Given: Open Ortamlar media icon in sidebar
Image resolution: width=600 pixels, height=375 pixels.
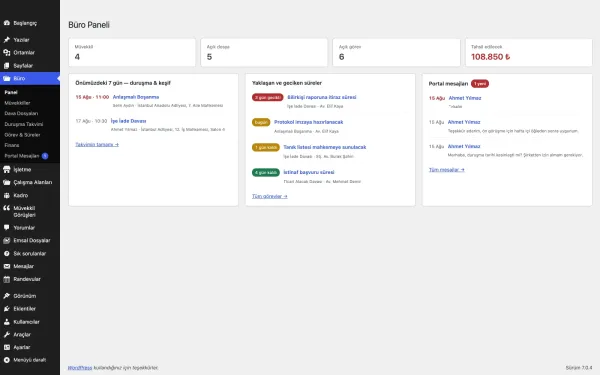Looking at the screenshot, I should click(7, 52).
